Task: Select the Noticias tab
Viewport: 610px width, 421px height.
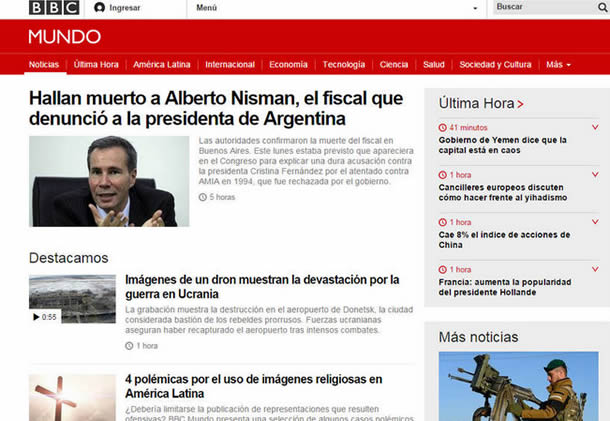Action: tap(44, 65)
